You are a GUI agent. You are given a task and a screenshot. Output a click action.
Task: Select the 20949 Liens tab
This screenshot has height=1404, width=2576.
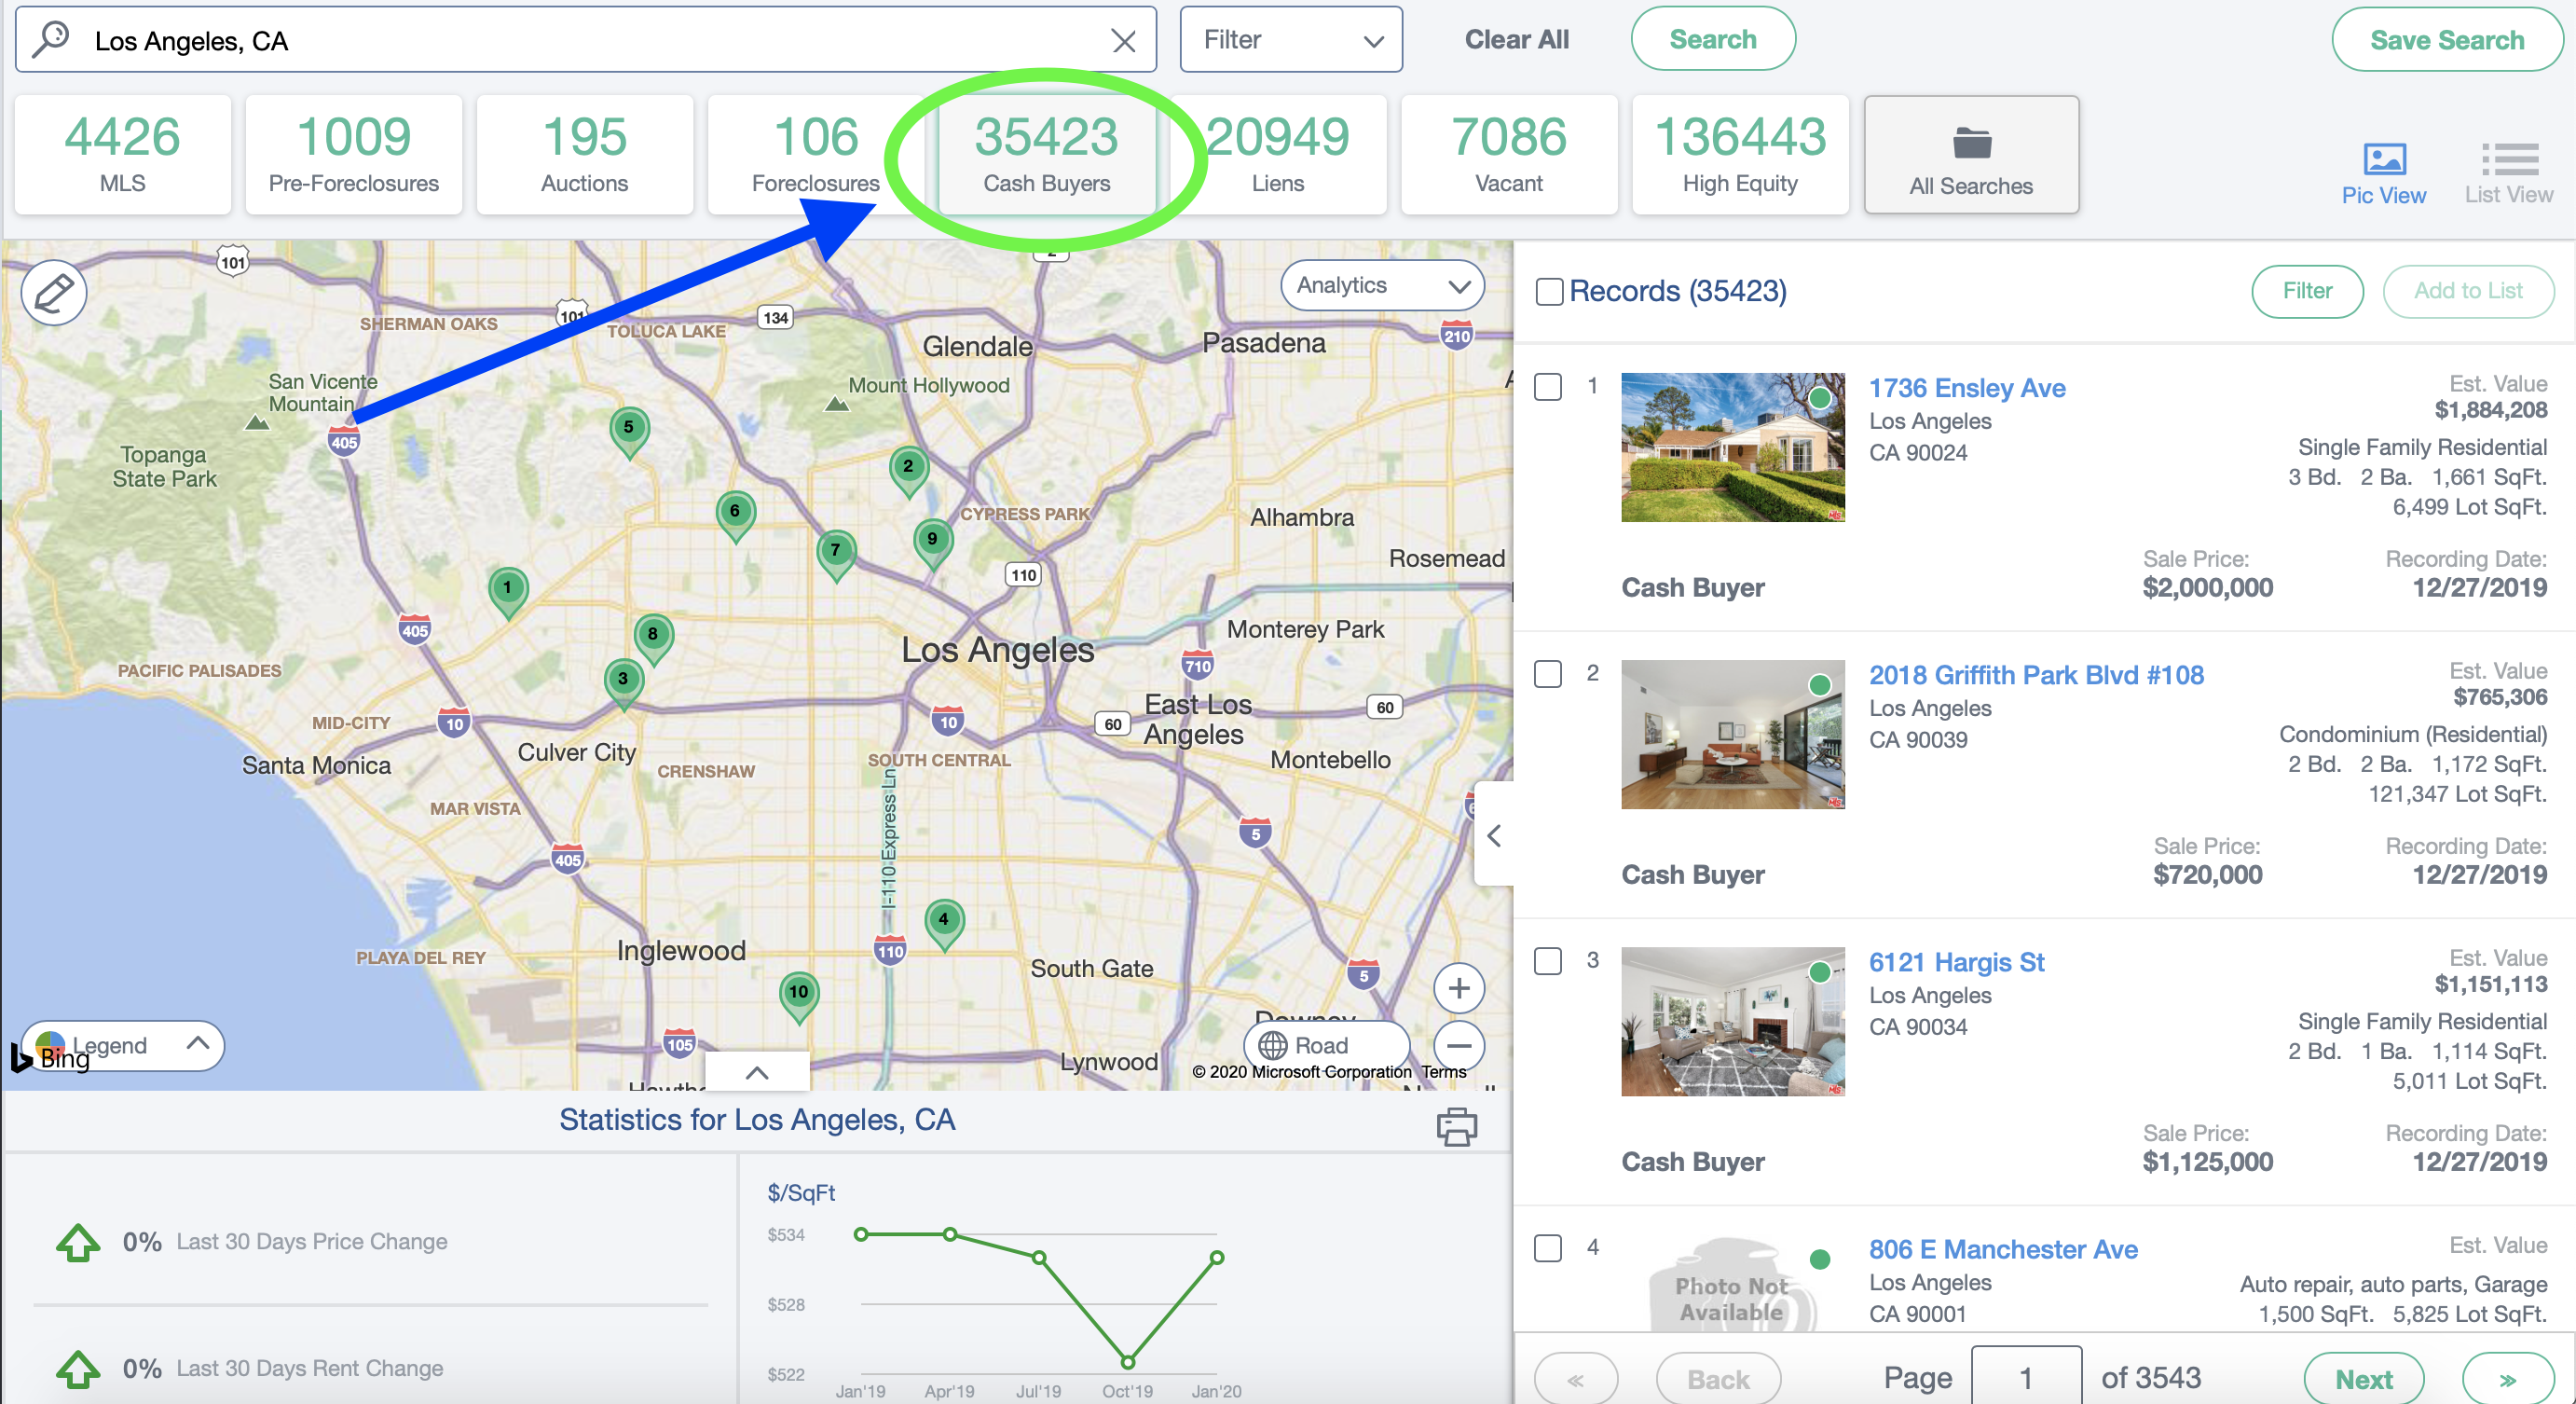(1278, 154)
